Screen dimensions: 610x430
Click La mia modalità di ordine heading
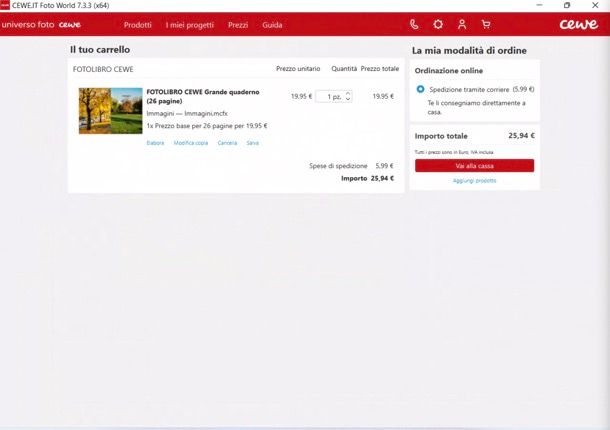(x=469, y=51)
